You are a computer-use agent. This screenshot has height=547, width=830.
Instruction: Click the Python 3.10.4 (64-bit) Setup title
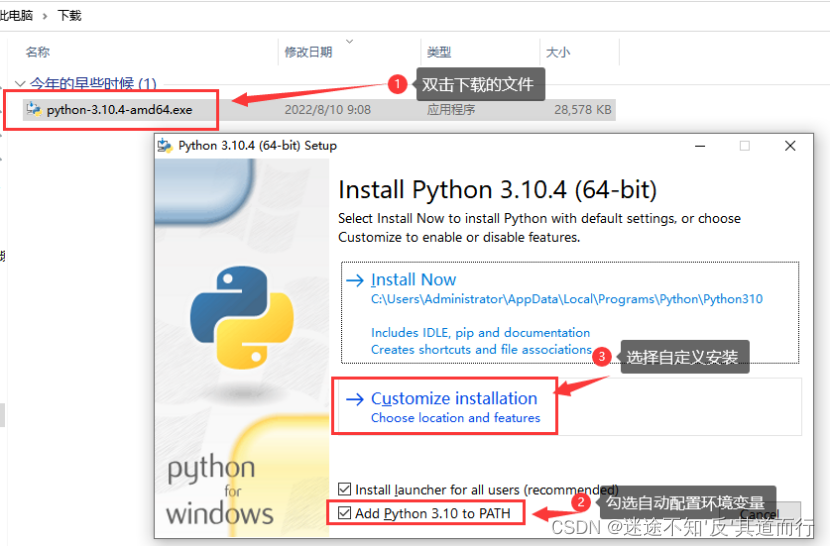(257, 146)
